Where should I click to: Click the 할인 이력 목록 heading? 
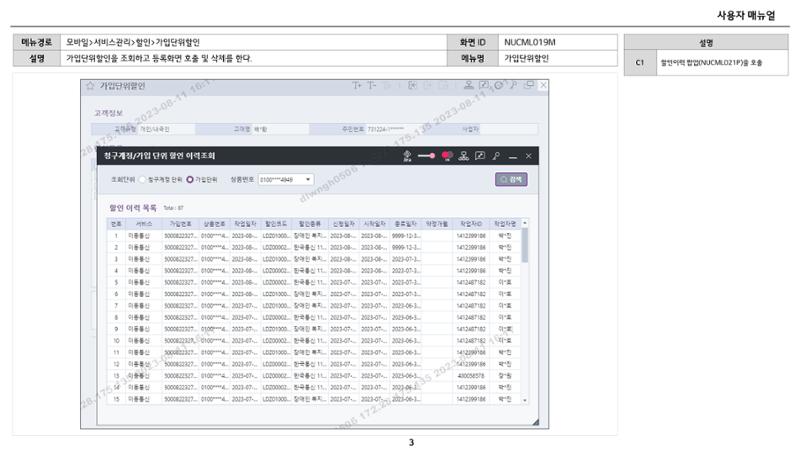133,208
